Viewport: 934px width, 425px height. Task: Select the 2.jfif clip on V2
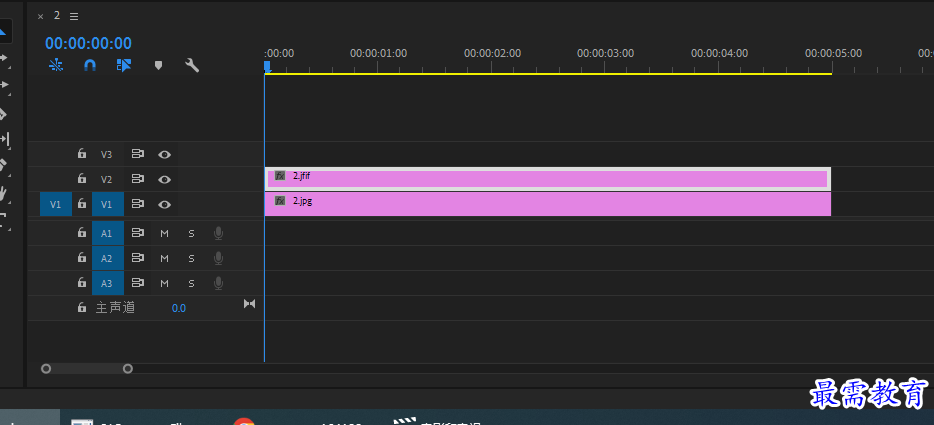547,179
